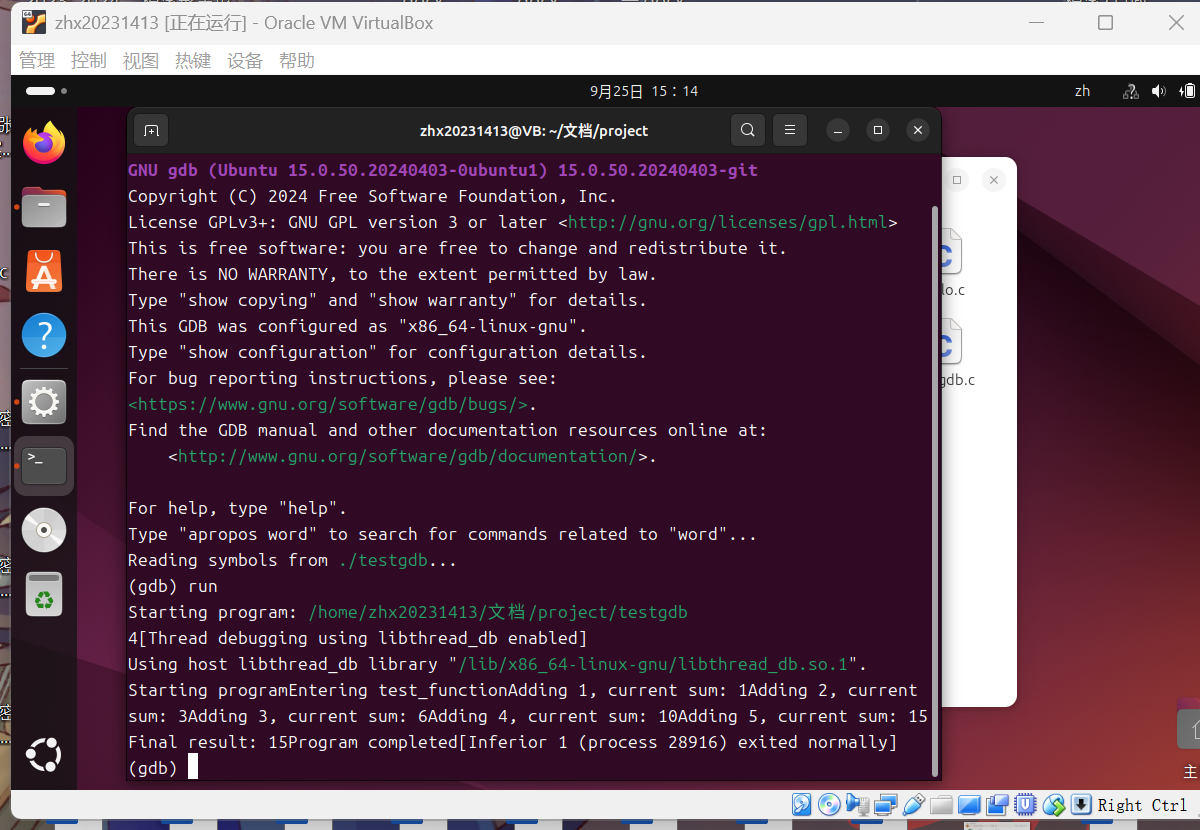Click the ./testgdb path in terminal
The width and height of the screenshot is (1200, 830).
pos(383,560)
